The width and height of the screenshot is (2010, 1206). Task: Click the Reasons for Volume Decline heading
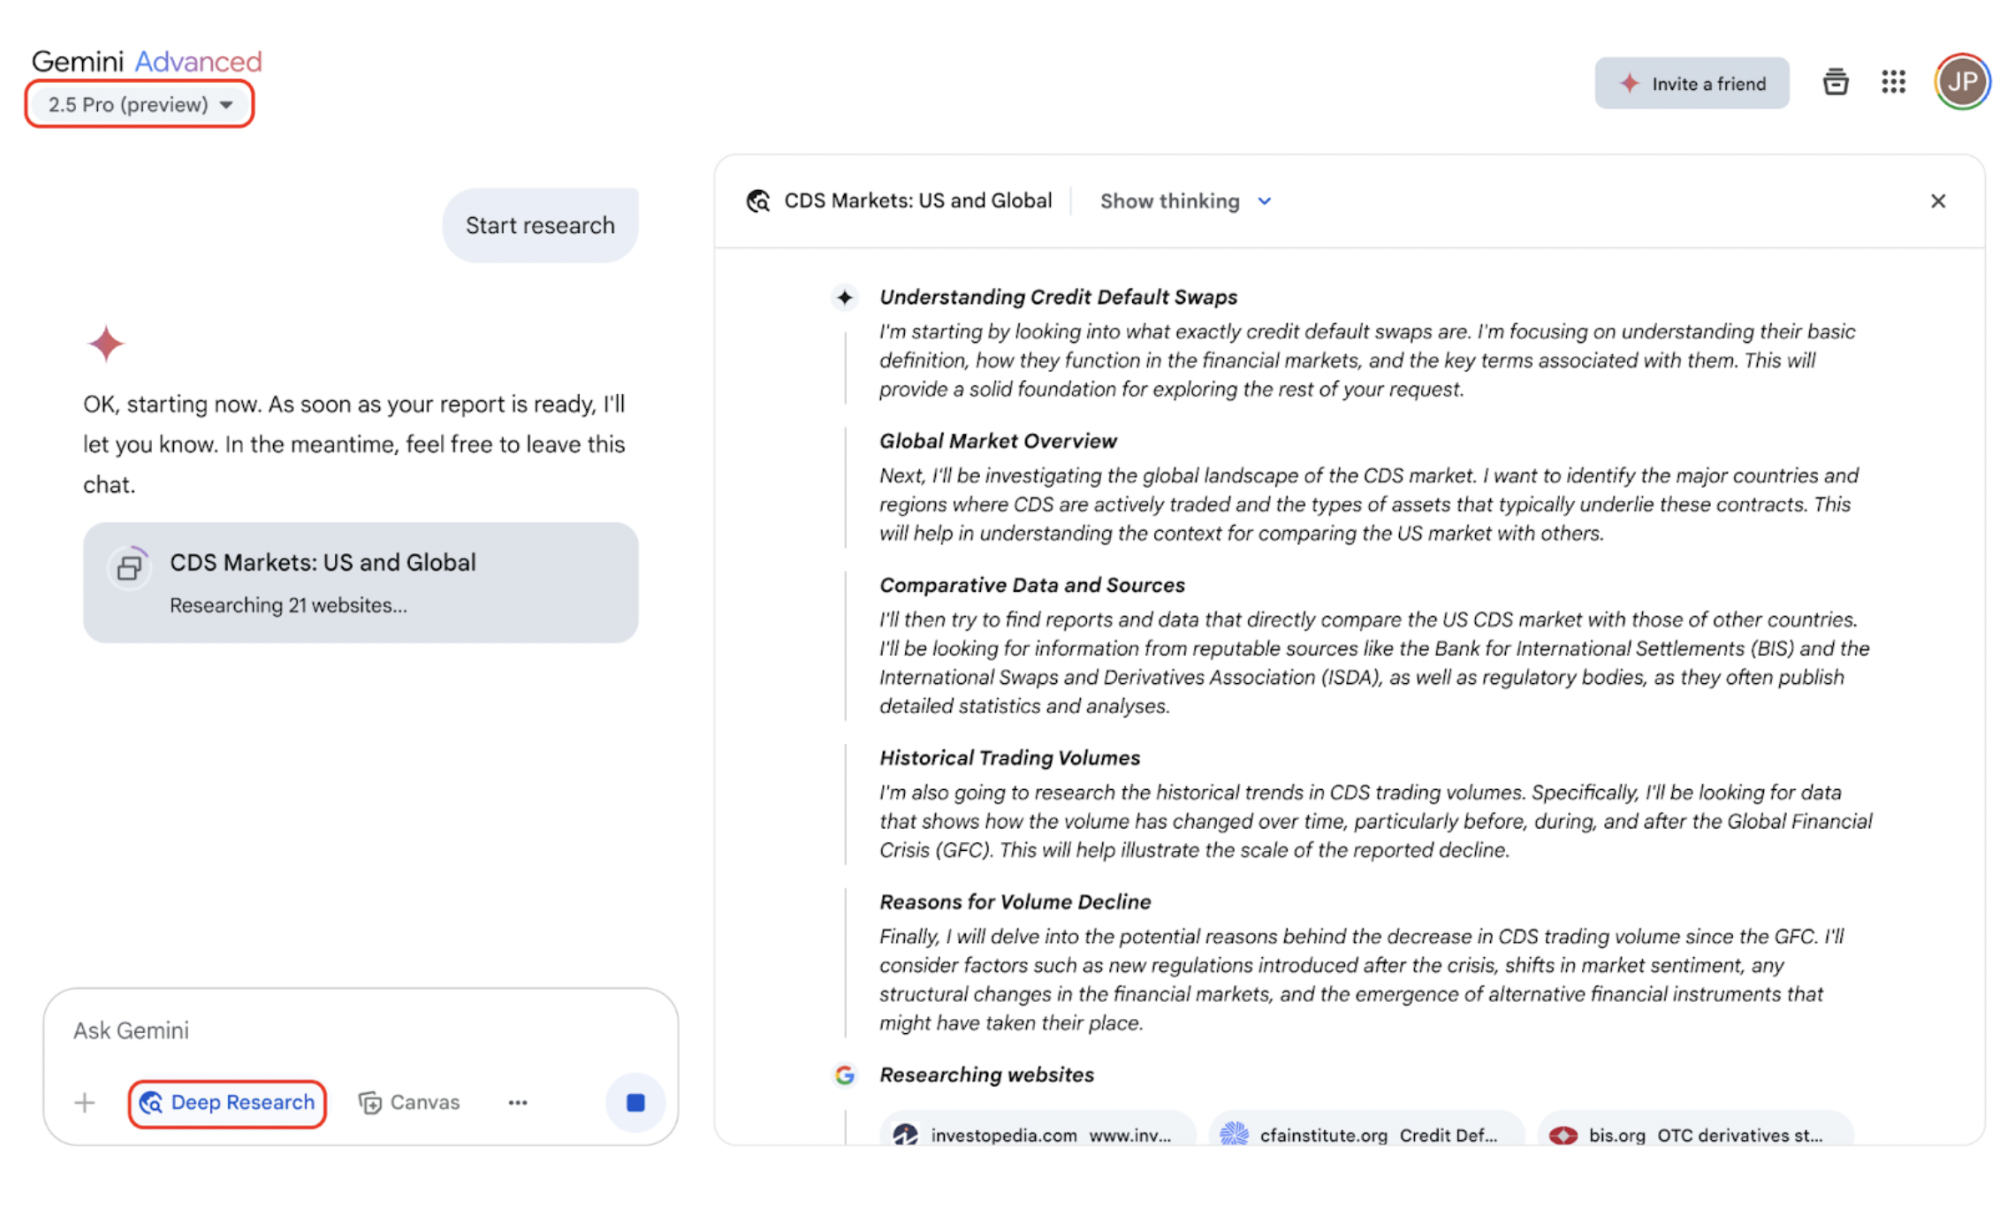click(1015, 902)
